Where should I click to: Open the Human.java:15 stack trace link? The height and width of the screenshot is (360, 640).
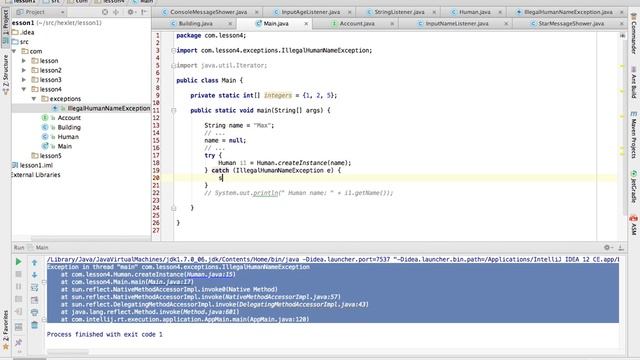210,274
